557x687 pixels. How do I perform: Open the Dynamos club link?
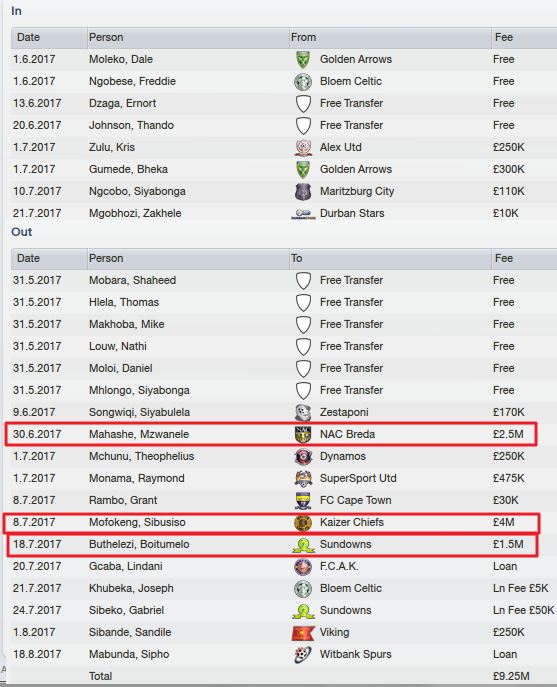pyautogui.click(x=343, y=457)
